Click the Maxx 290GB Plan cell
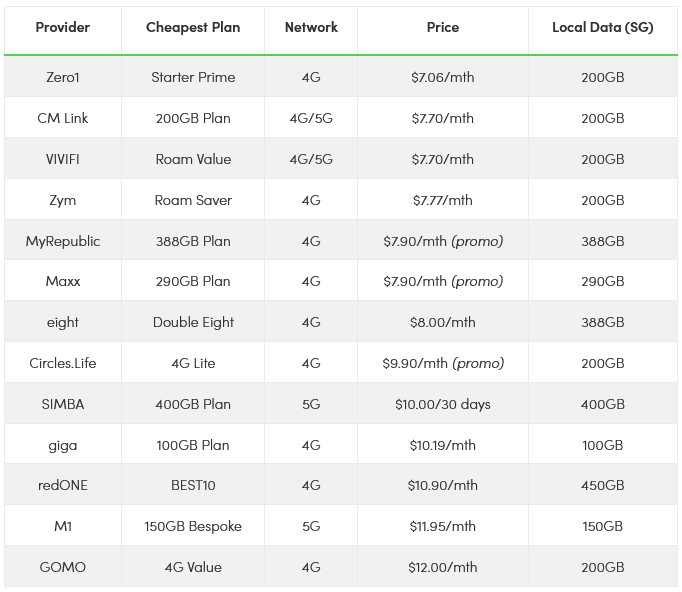The height and width of the screenshot is (592, 682). tap(193, 281)
